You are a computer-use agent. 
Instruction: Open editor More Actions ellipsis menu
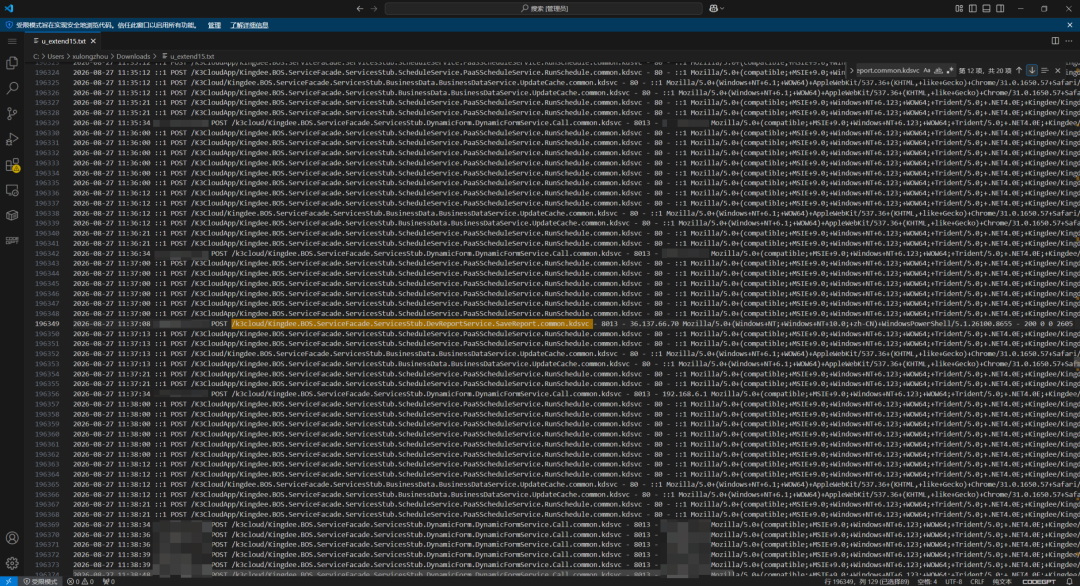pos(1068,41)
